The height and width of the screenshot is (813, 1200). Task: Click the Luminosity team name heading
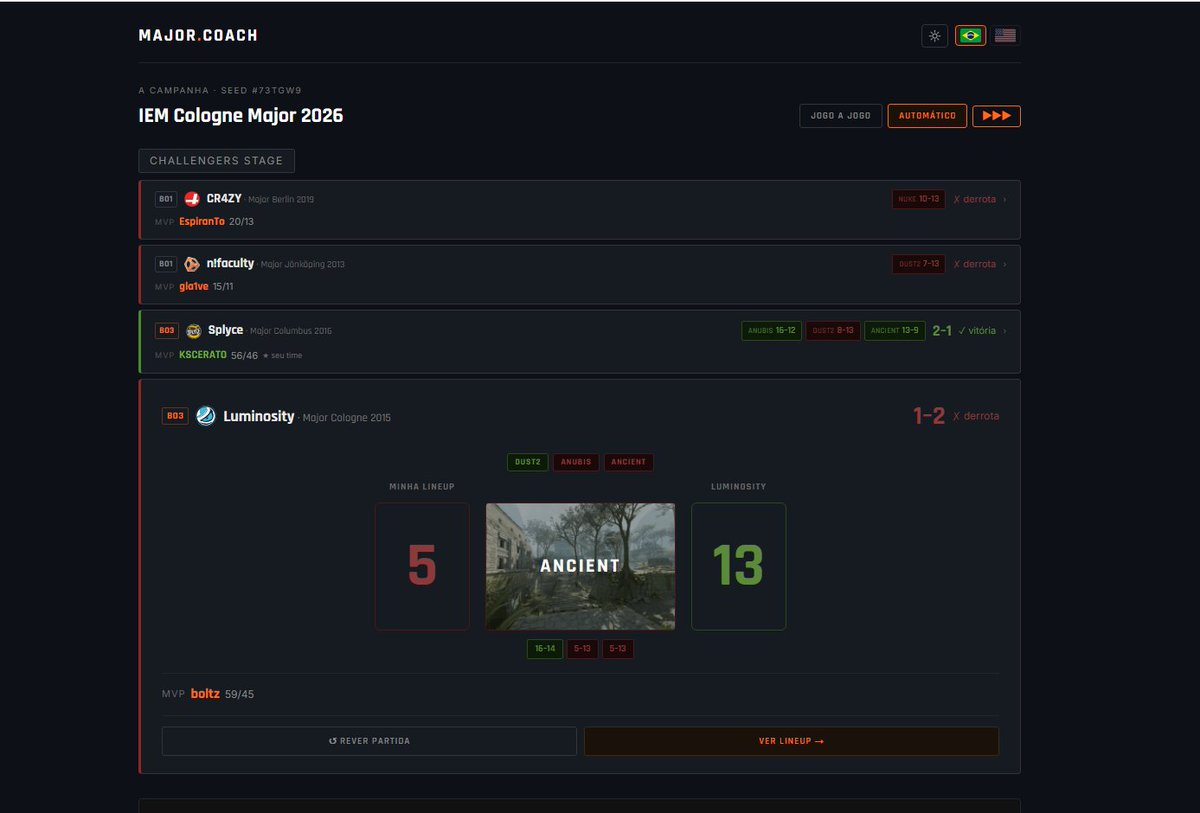click(x=259, y=416)
